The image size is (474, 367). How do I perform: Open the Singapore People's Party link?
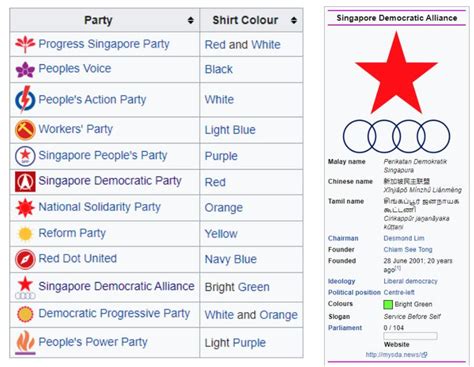103,155
